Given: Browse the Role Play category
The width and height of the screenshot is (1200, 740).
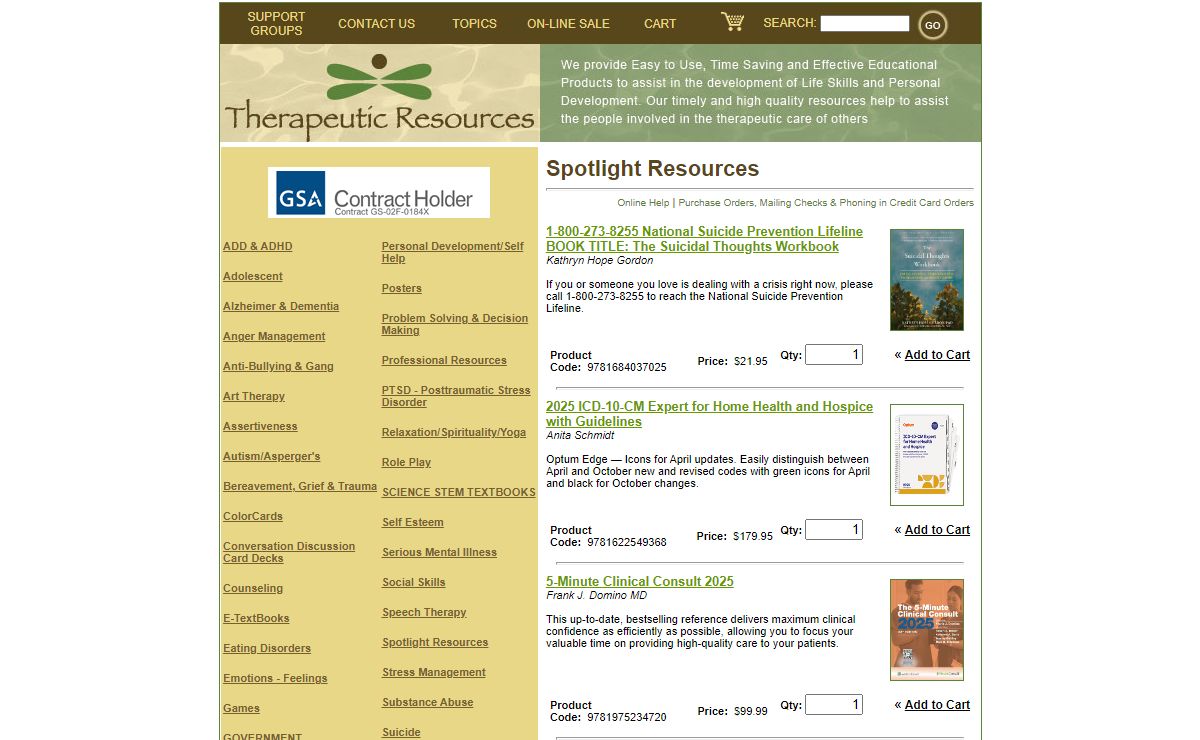Looking at the screenshot, I should [x=406, y=462].
